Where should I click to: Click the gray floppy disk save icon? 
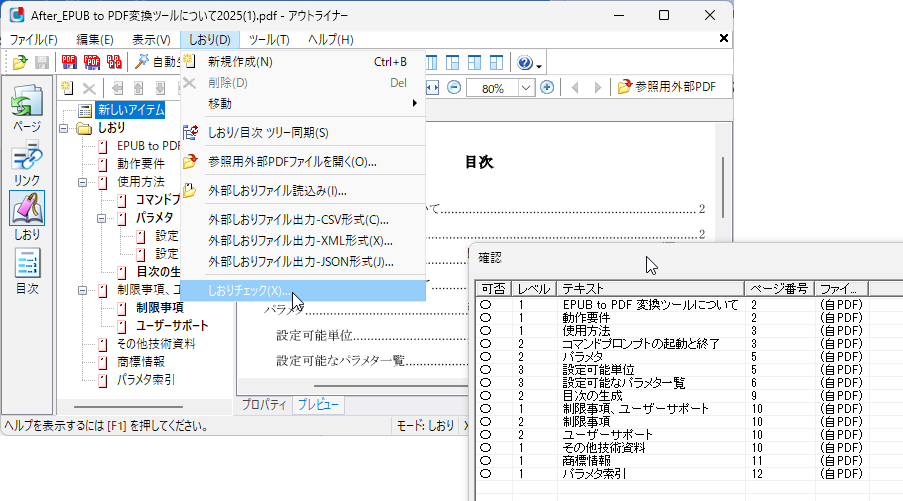click(x=42, y=62)
